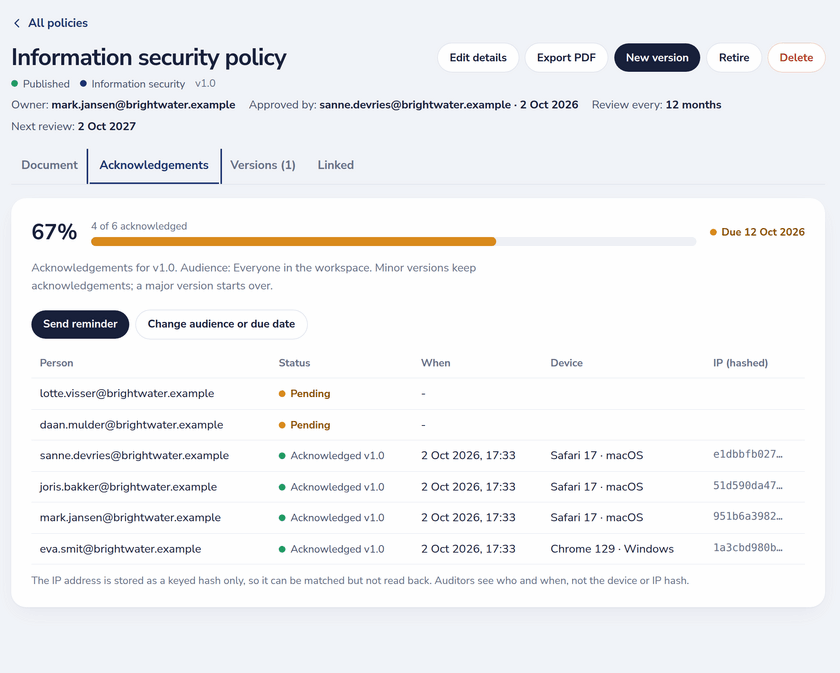The image size is (840, 673).
Task: Click eva.smit@brightwater.example
Action: point(121,549)
